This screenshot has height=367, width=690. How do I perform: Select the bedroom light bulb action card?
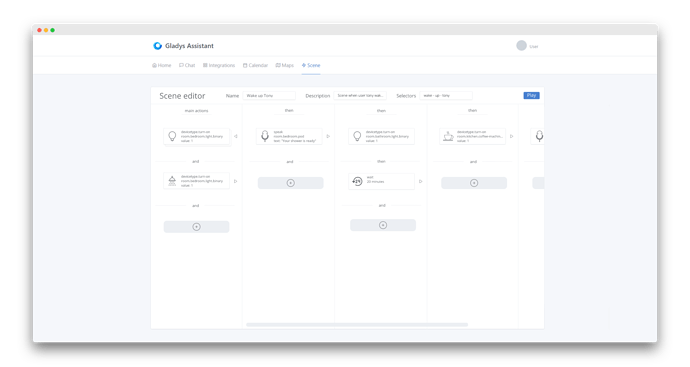tap(196, 136)
